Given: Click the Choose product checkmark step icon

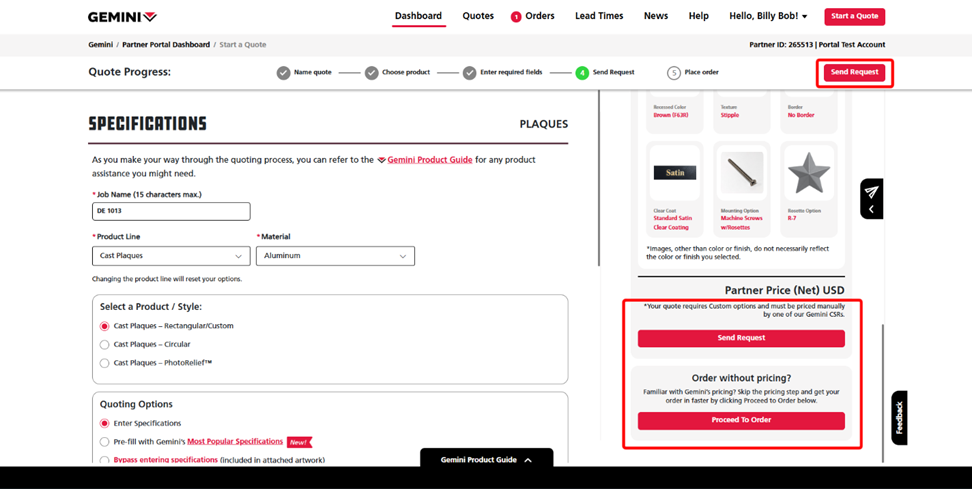Looking at the screenshot, I should (x=371, y=73).
